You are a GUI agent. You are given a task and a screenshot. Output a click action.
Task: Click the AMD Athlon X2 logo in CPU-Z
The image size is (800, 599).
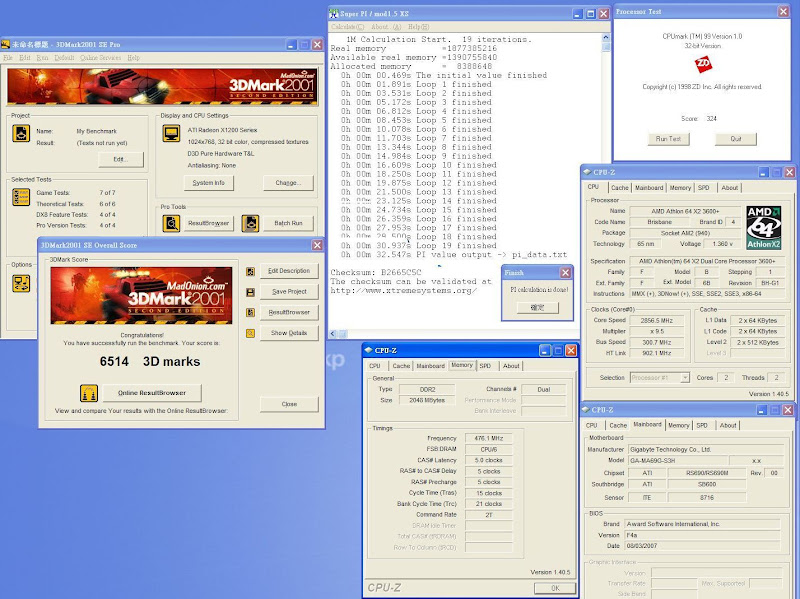click(x=764, y=227)
